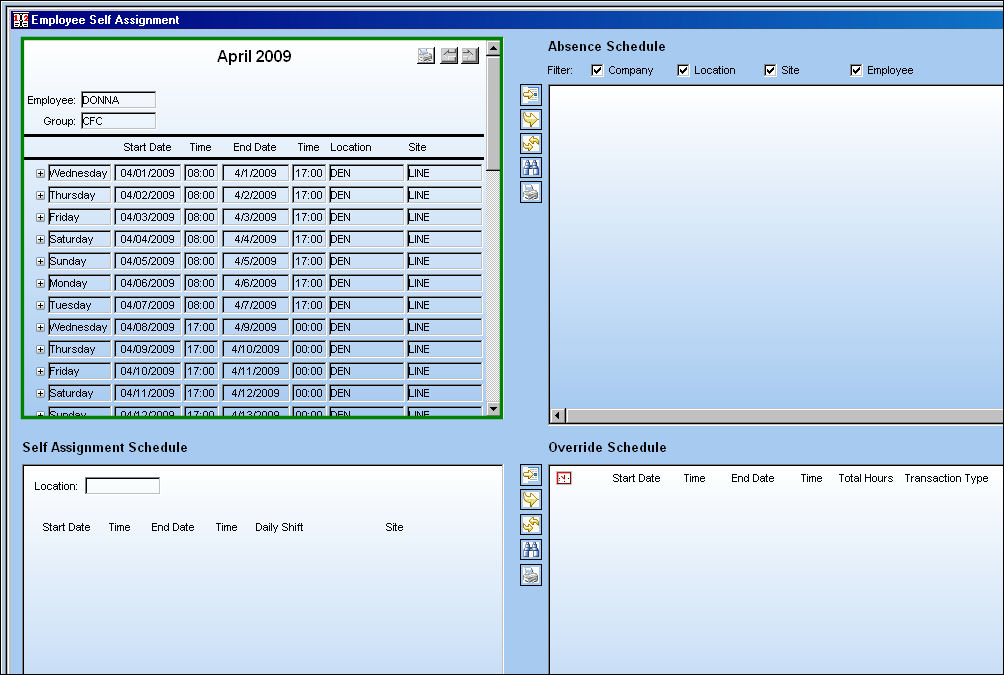Expand the Monday 04/06/2009 row
The height and width of the screenshot is (675, 1004).
click(x=40, y=284)
